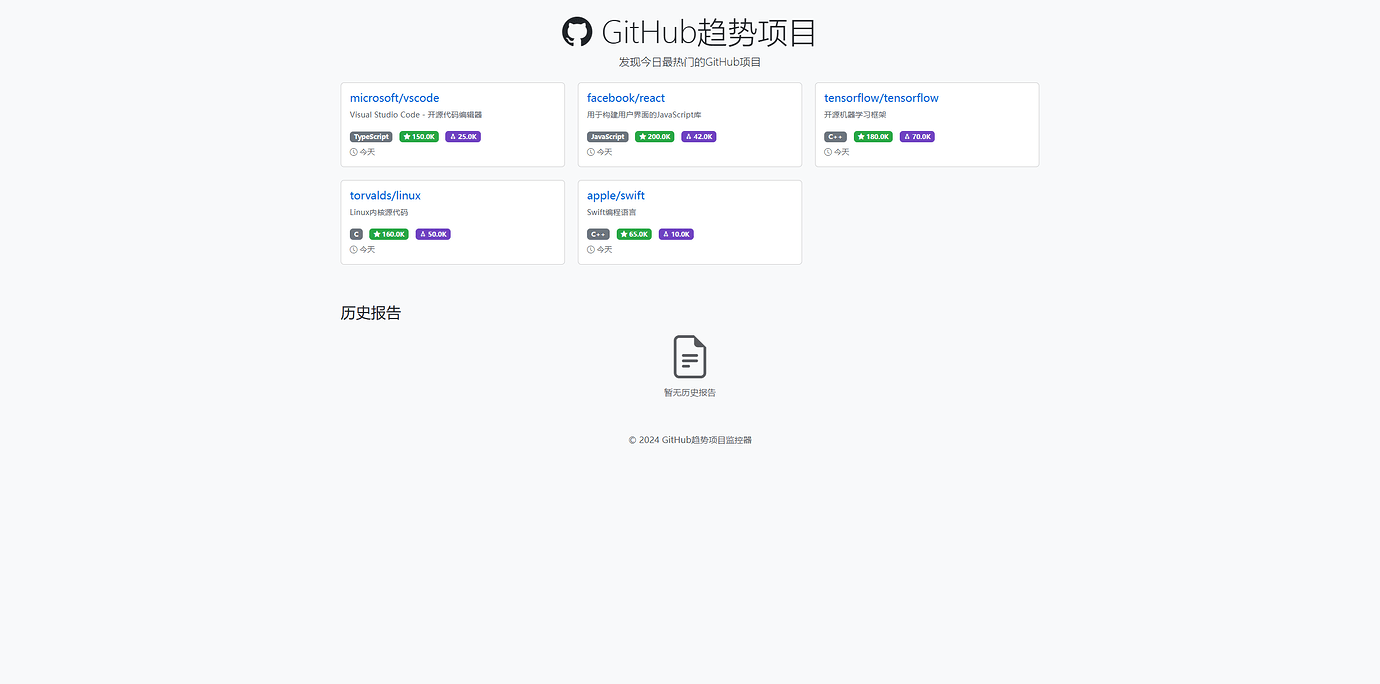Click the green 200.0K star badge on facebook/react
This screenshot has height=684, width=1380.
click(x=654, y=136)
